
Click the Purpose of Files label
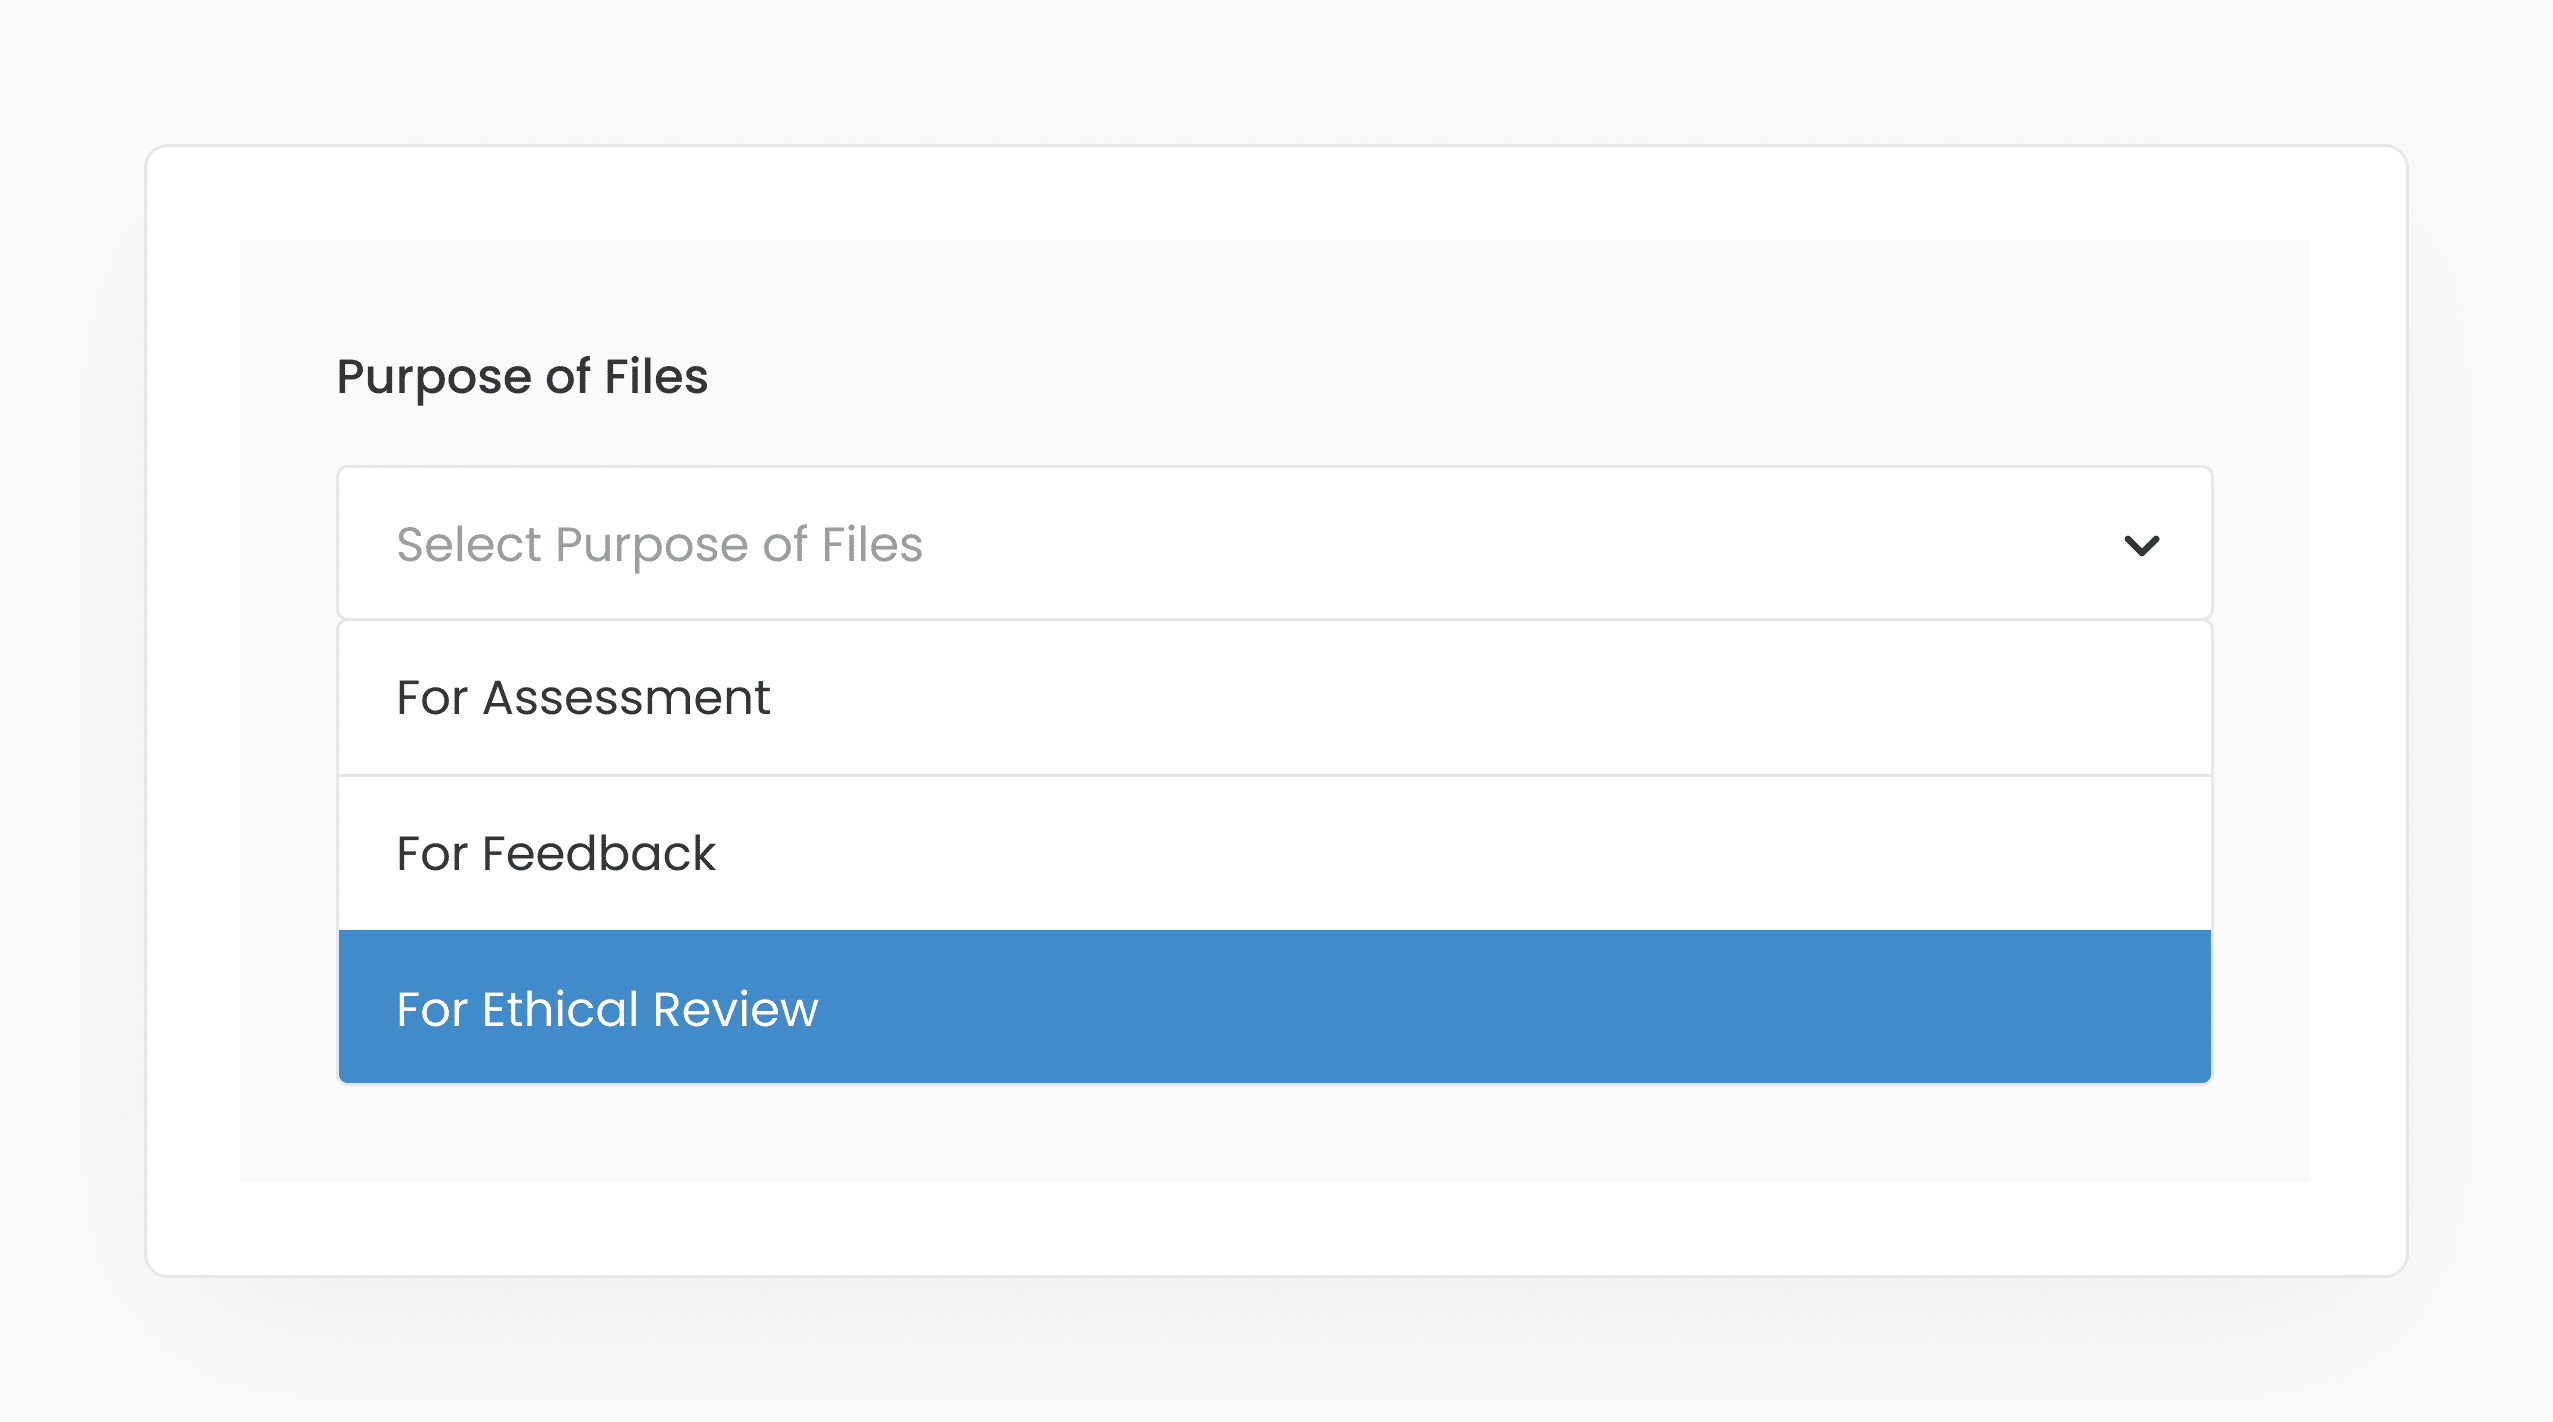pos(522,378)
